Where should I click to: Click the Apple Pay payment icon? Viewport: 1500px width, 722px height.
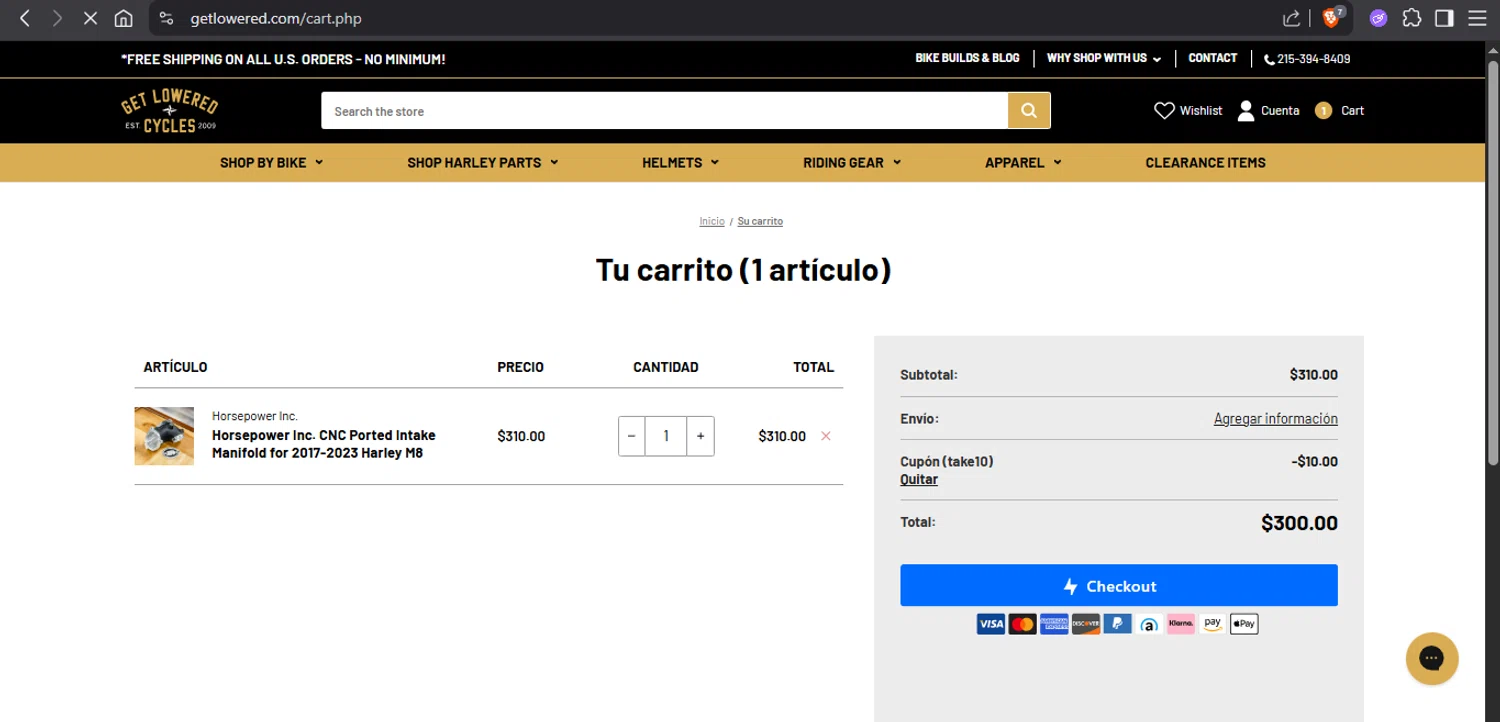1244,624
